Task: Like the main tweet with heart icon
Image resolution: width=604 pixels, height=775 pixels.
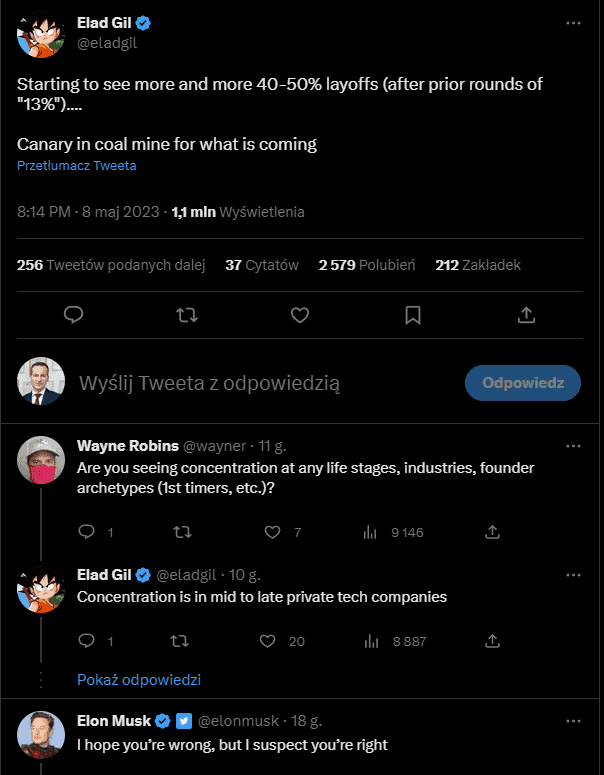Action: [299, 315]
